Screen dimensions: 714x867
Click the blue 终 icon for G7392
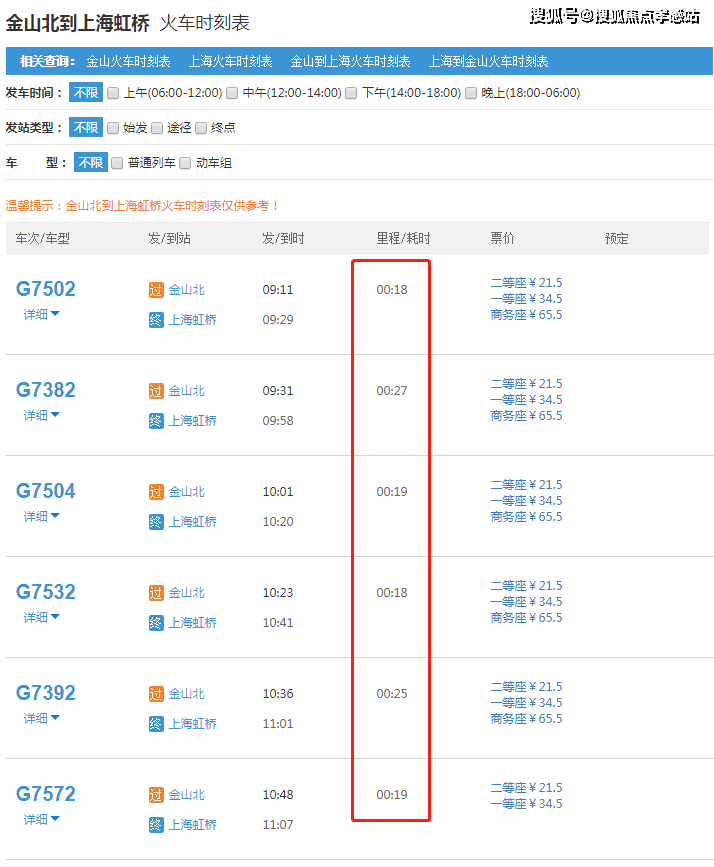tap(155, 724)
